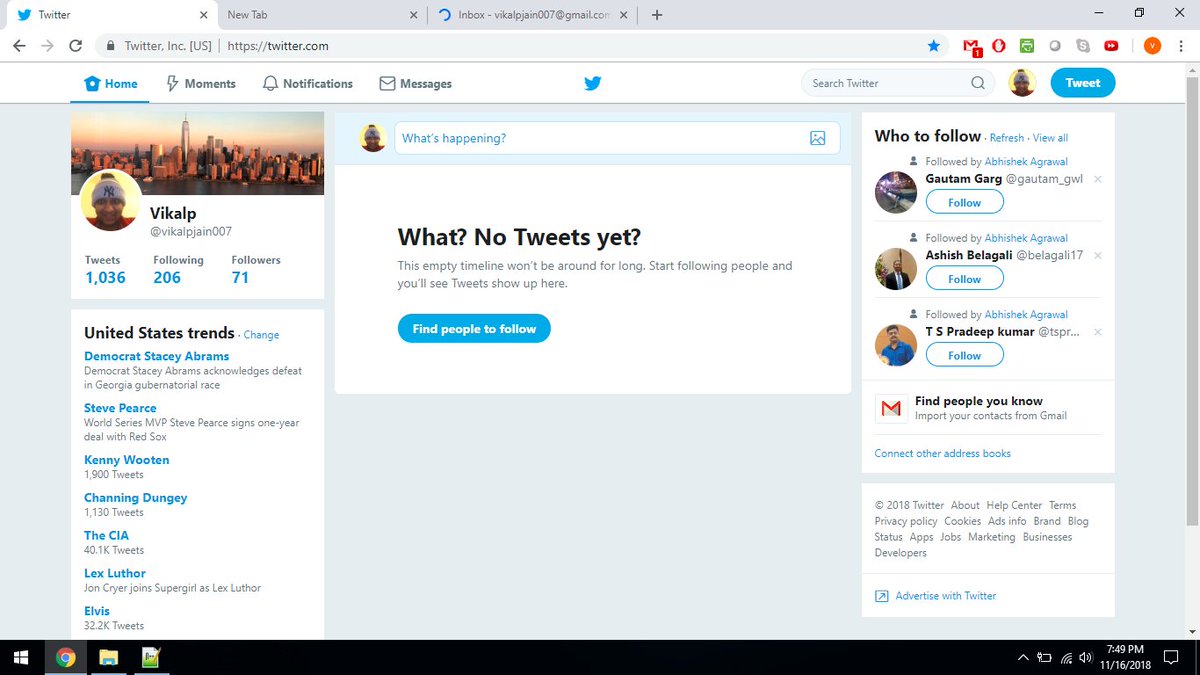Image resolution: width=1200 pixels, height=675 pixels.
Task: Open the Elvis trend
Action: (97, 611)
